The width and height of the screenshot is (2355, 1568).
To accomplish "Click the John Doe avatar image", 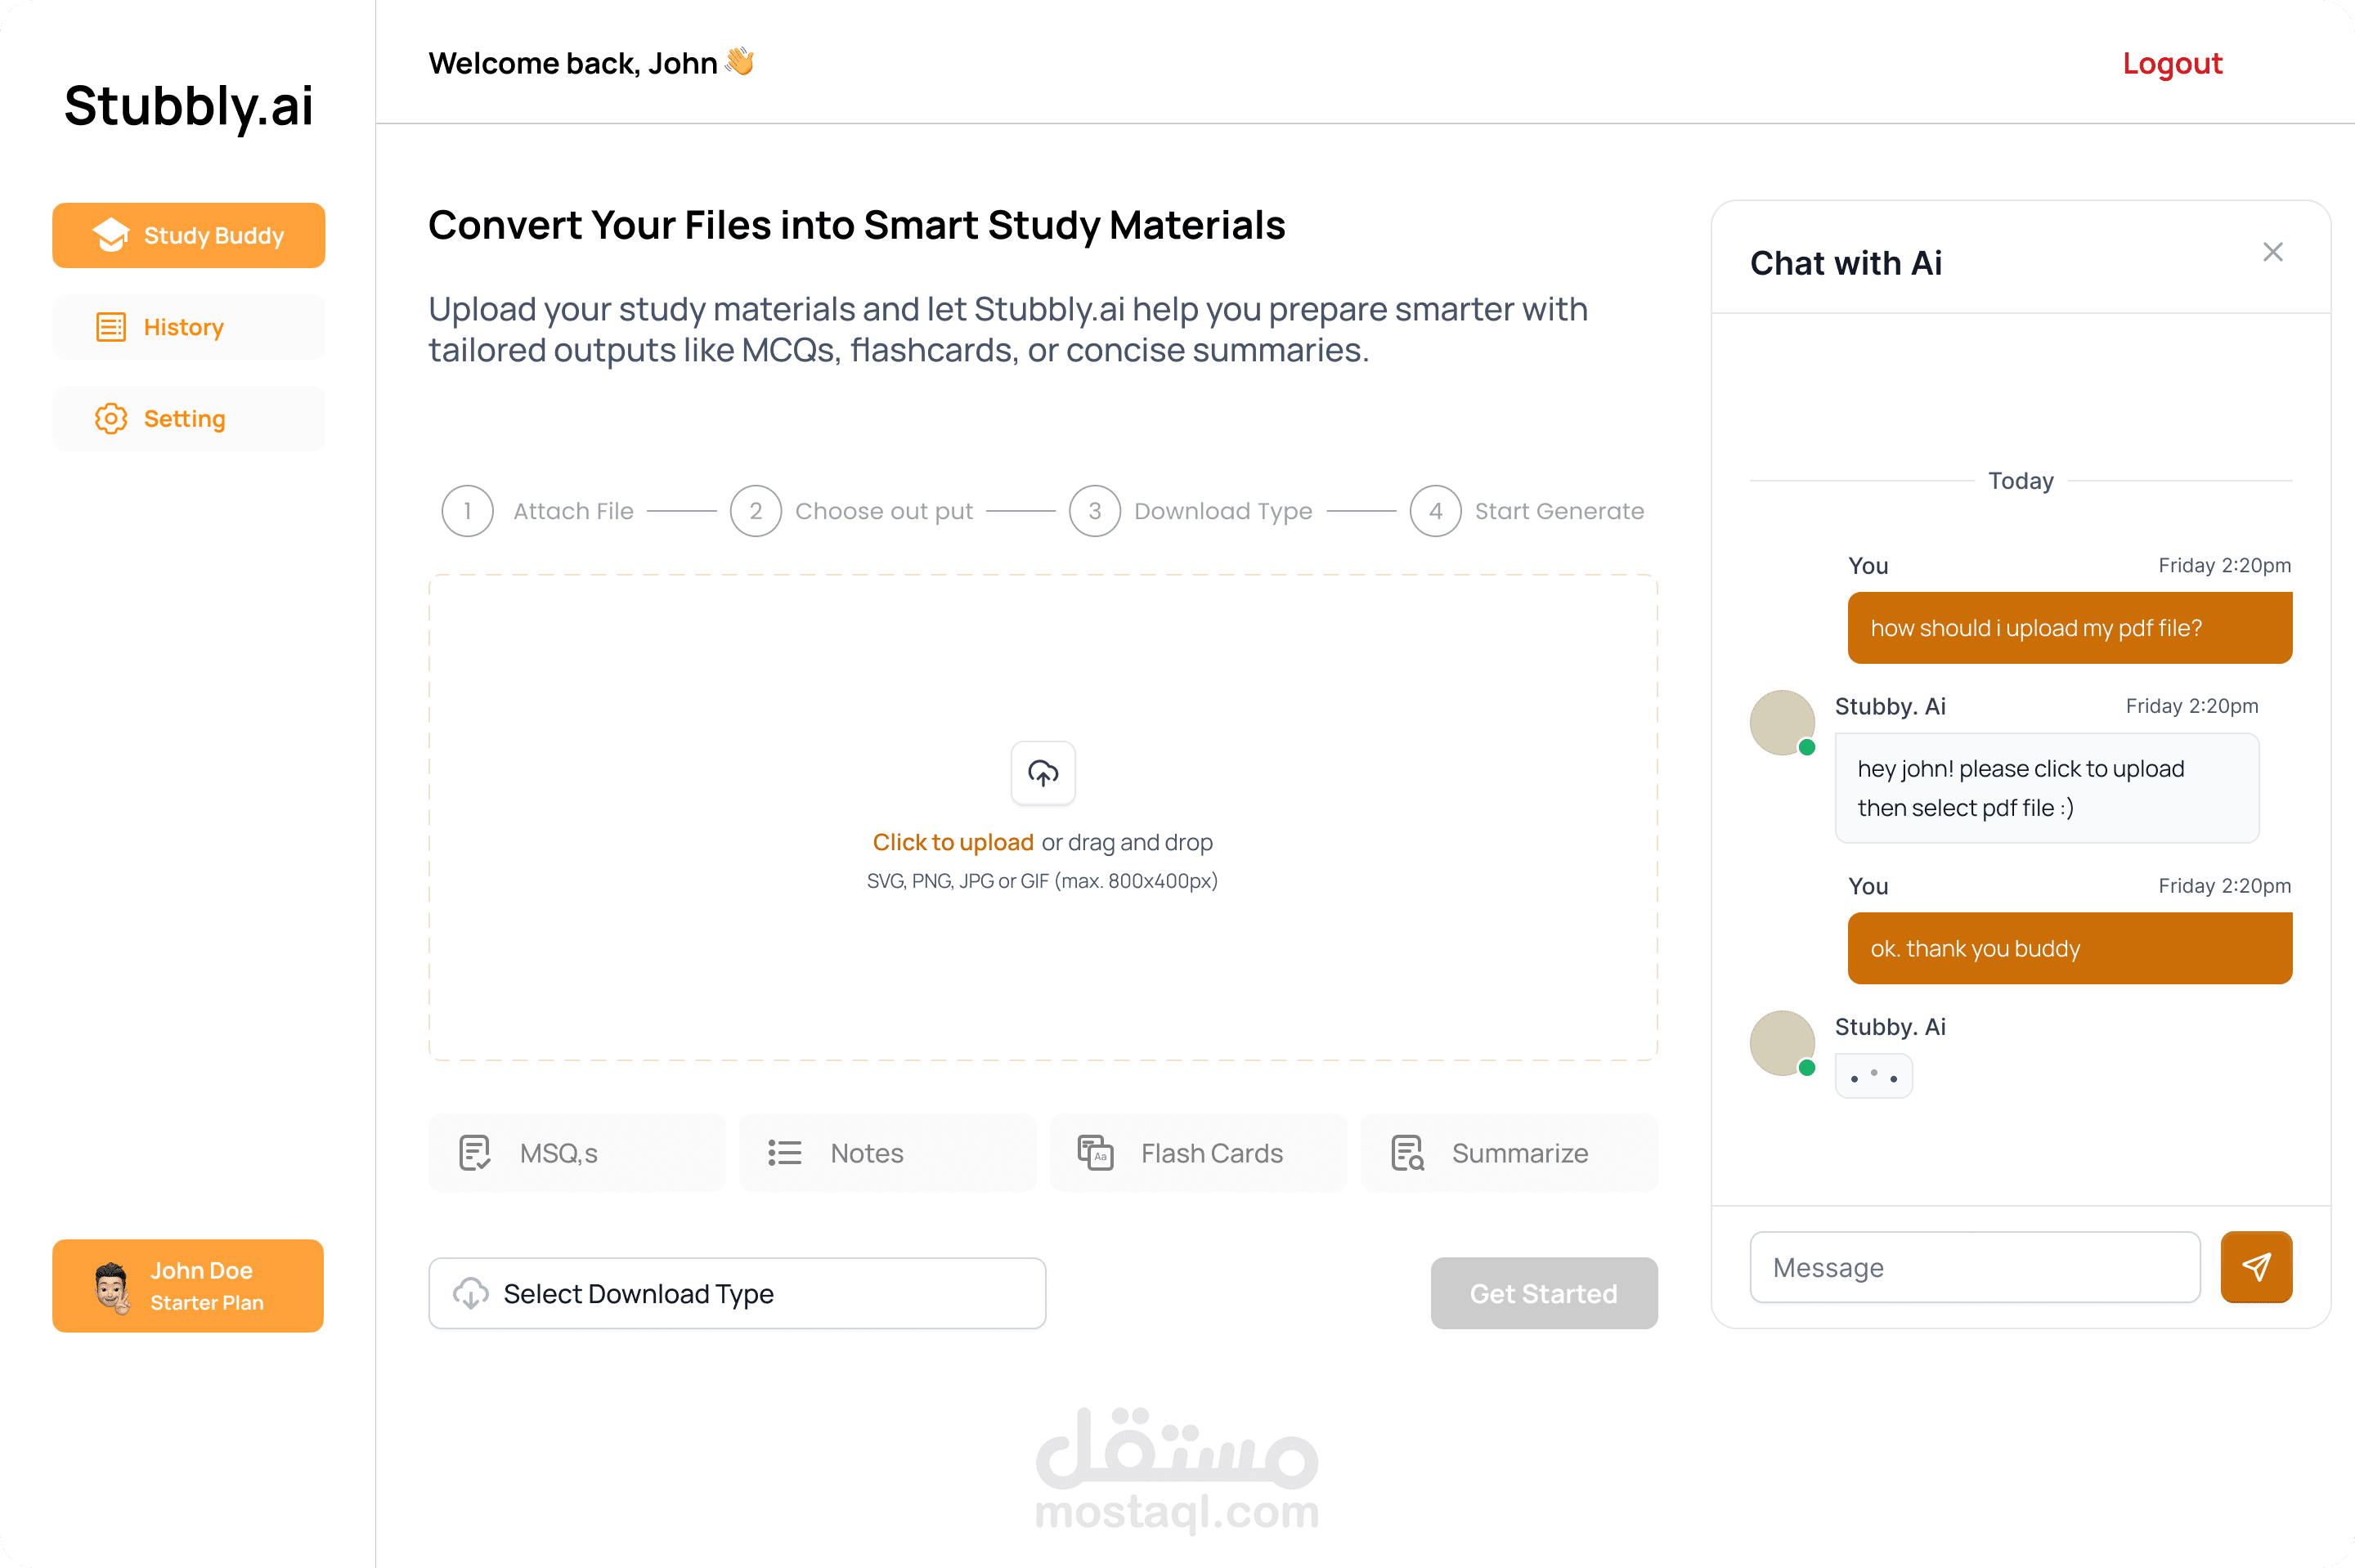I will click(112, 1287).
